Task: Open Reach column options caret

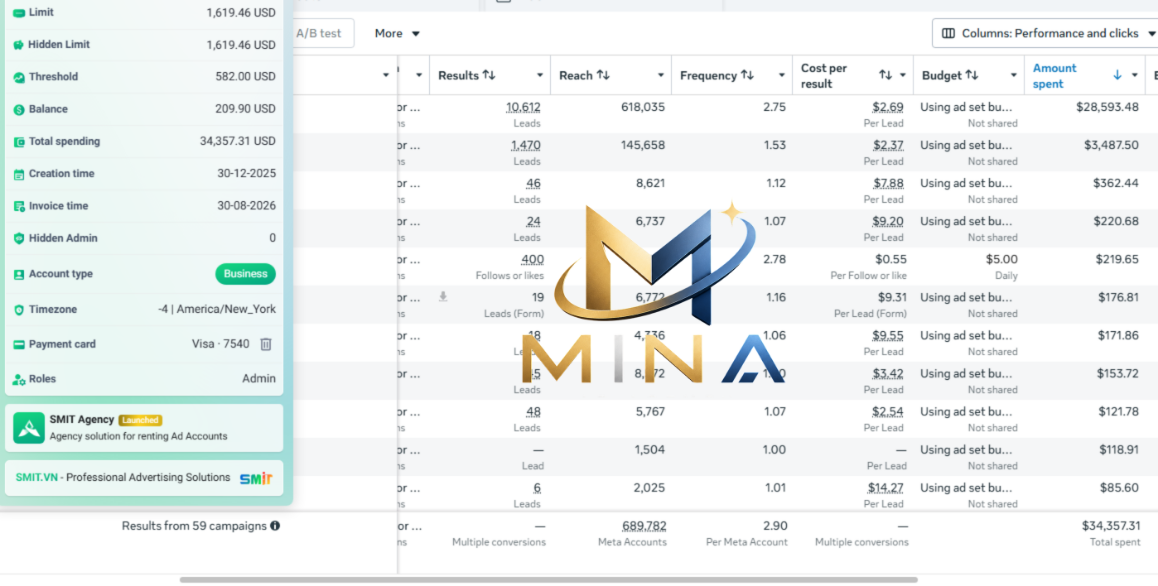Action: [661, 75]
